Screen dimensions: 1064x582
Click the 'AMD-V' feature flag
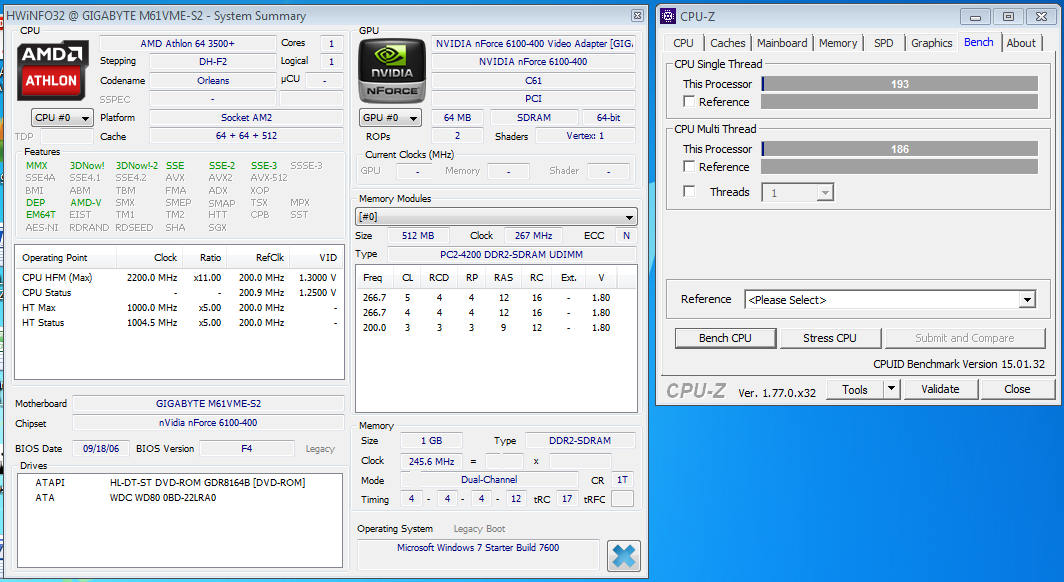coord(86,203)
